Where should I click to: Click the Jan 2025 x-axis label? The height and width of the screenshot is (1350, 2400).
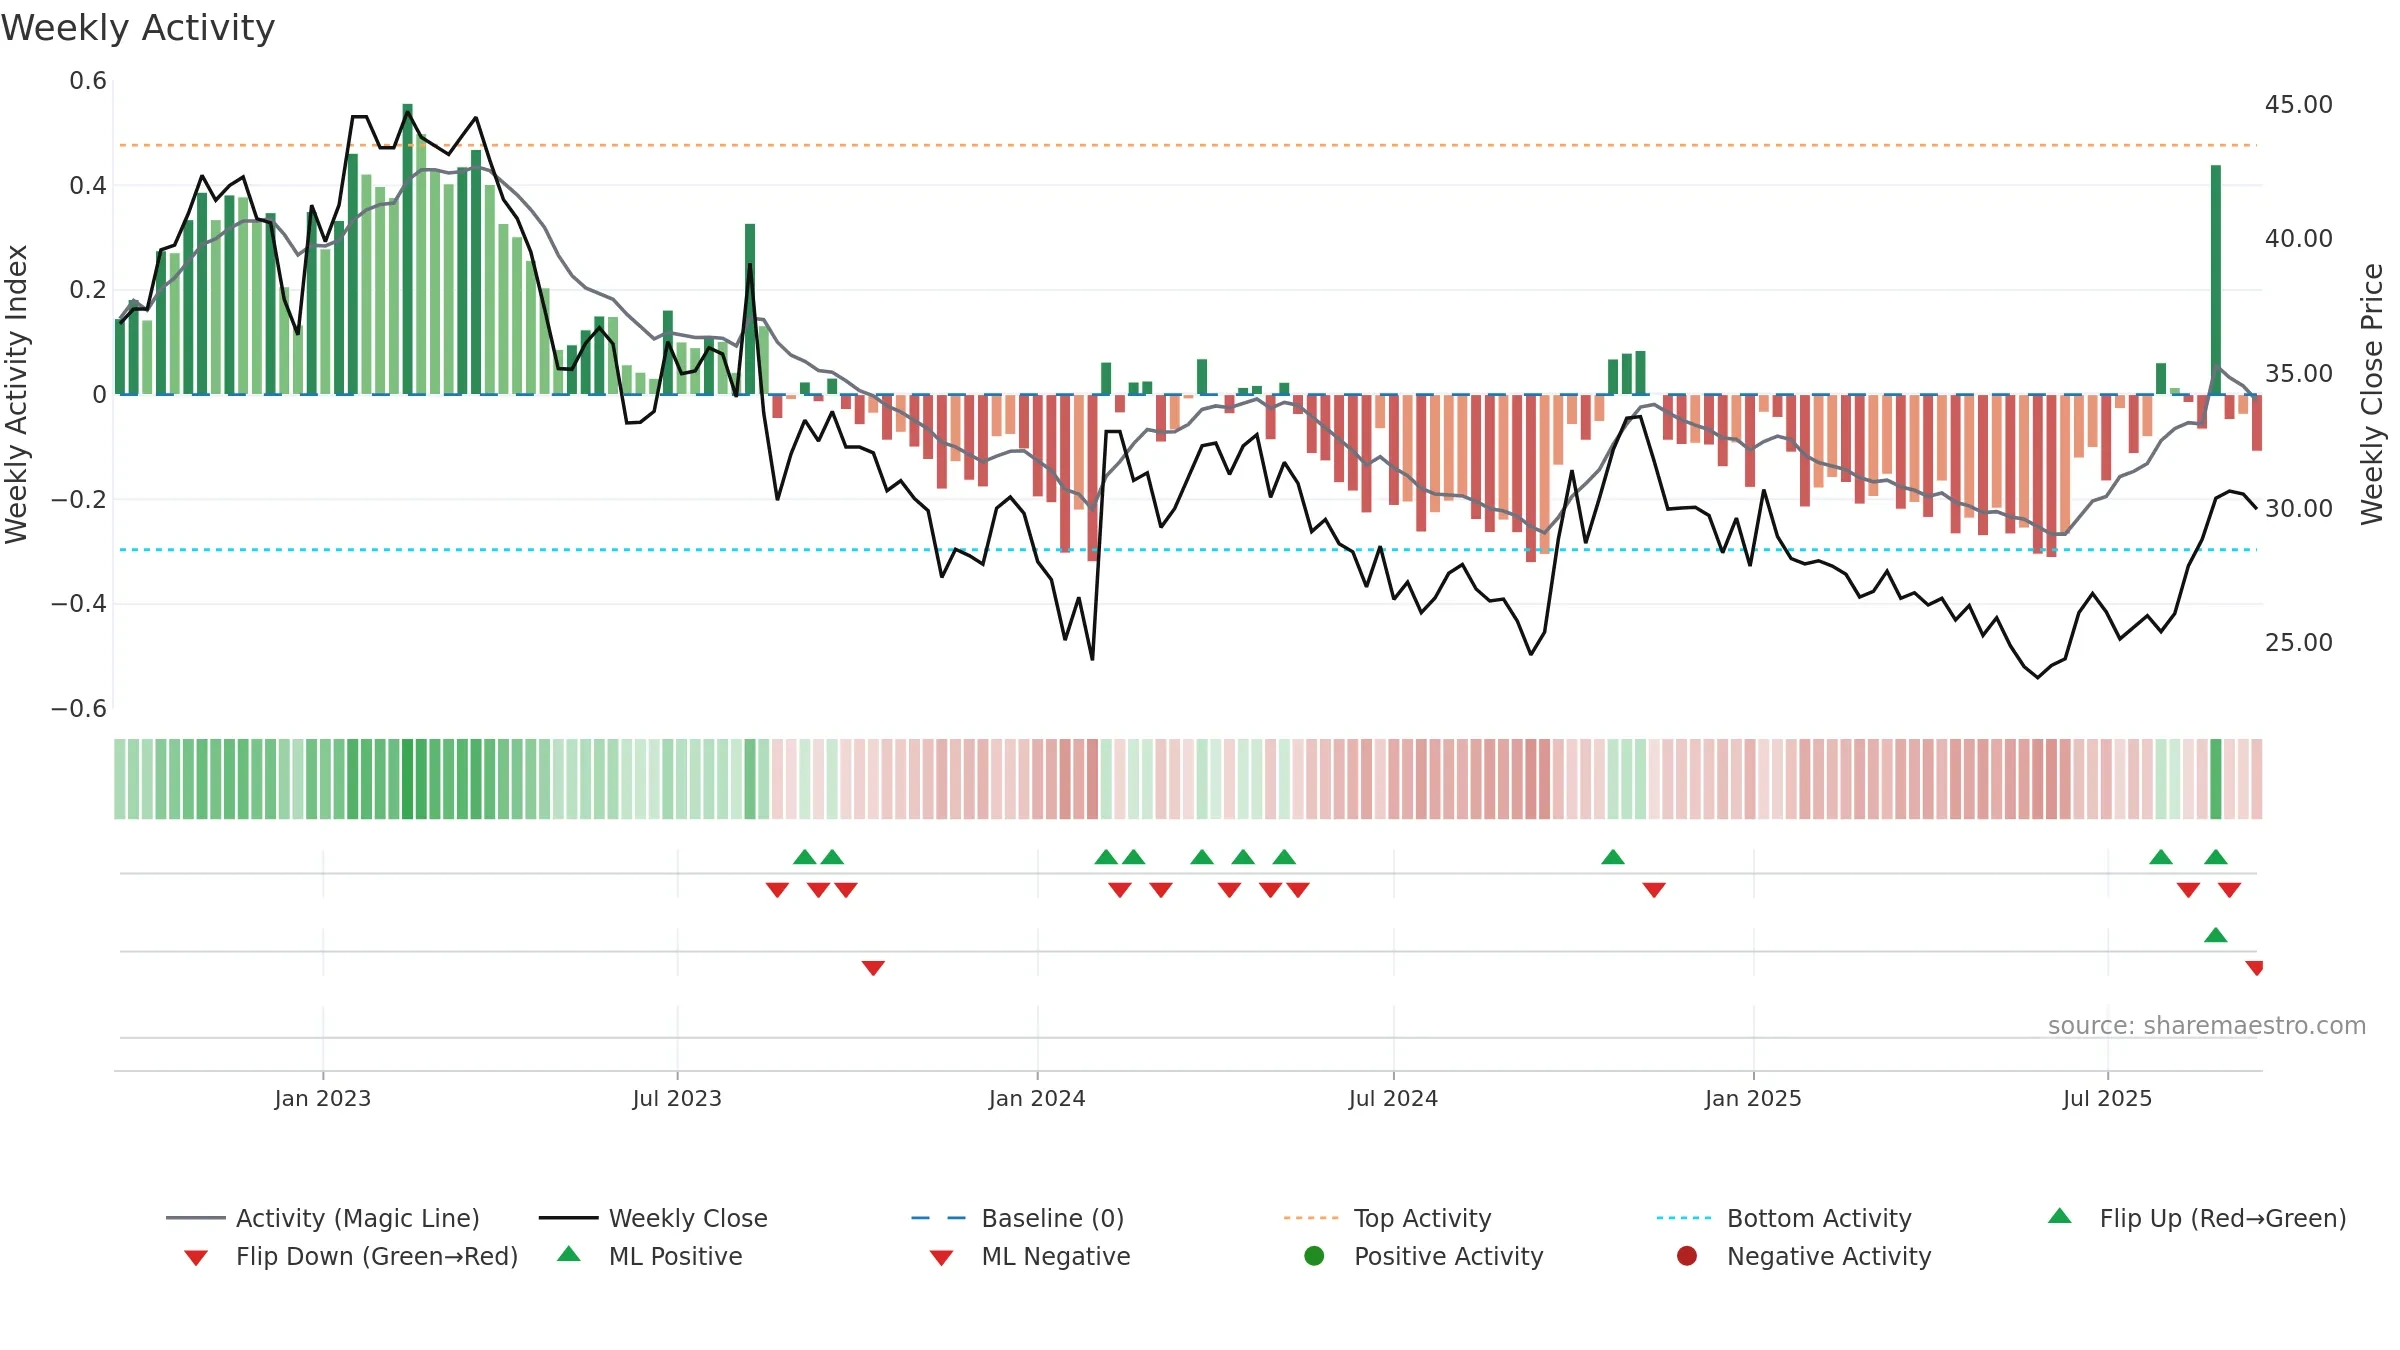tap(1753, 1098)
